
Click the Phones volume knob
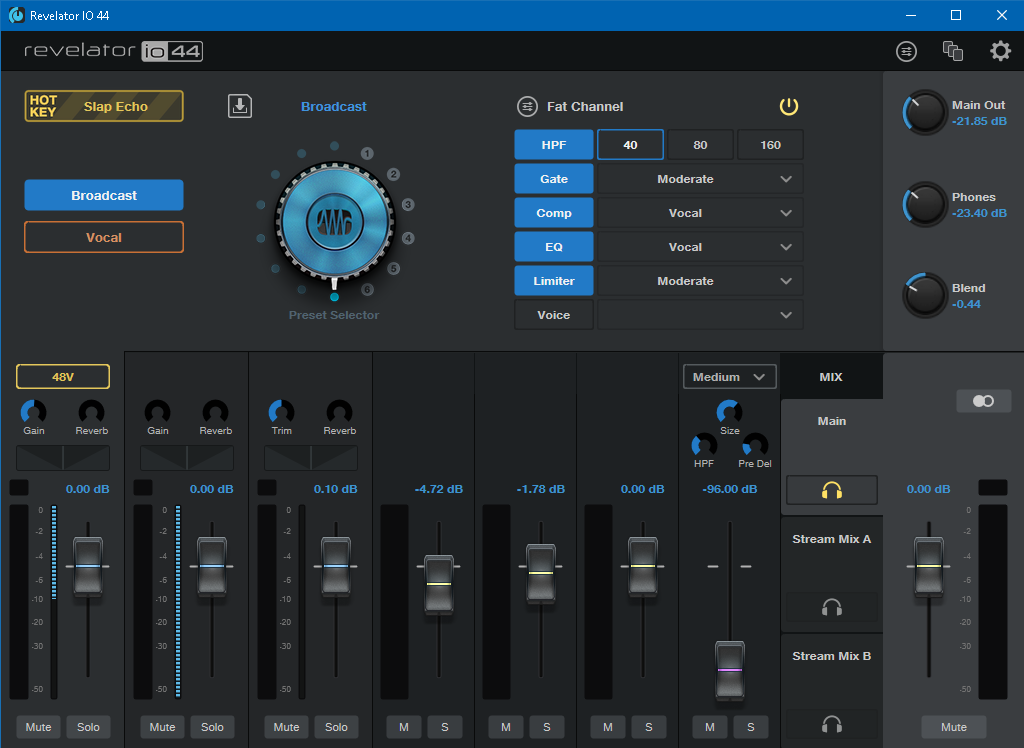click(x=925, y=204)
